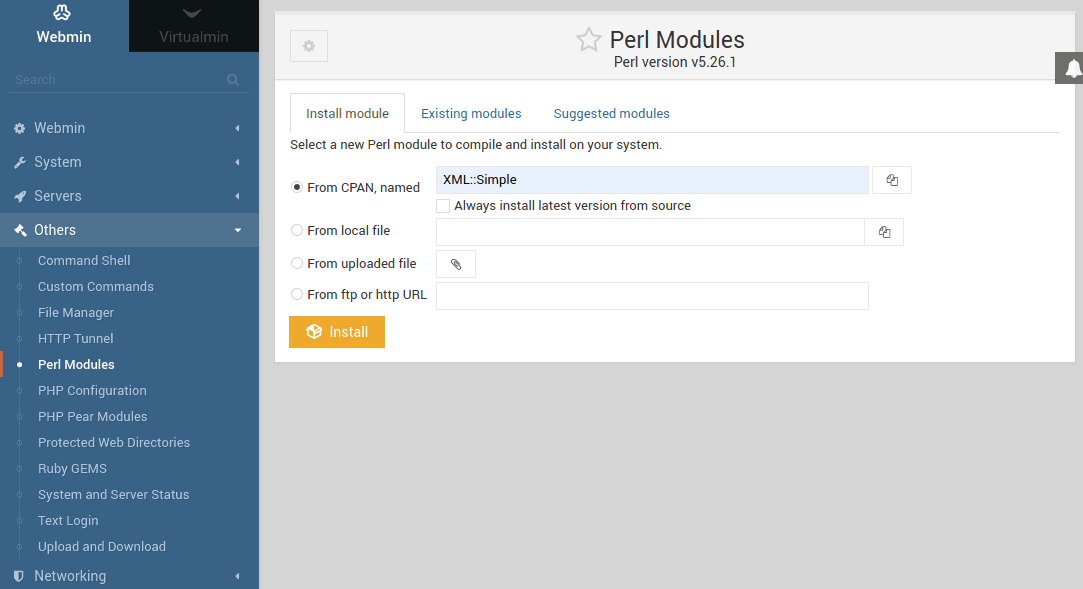Open Install module tab
The image size is (1083, 589).
point(347,113)
